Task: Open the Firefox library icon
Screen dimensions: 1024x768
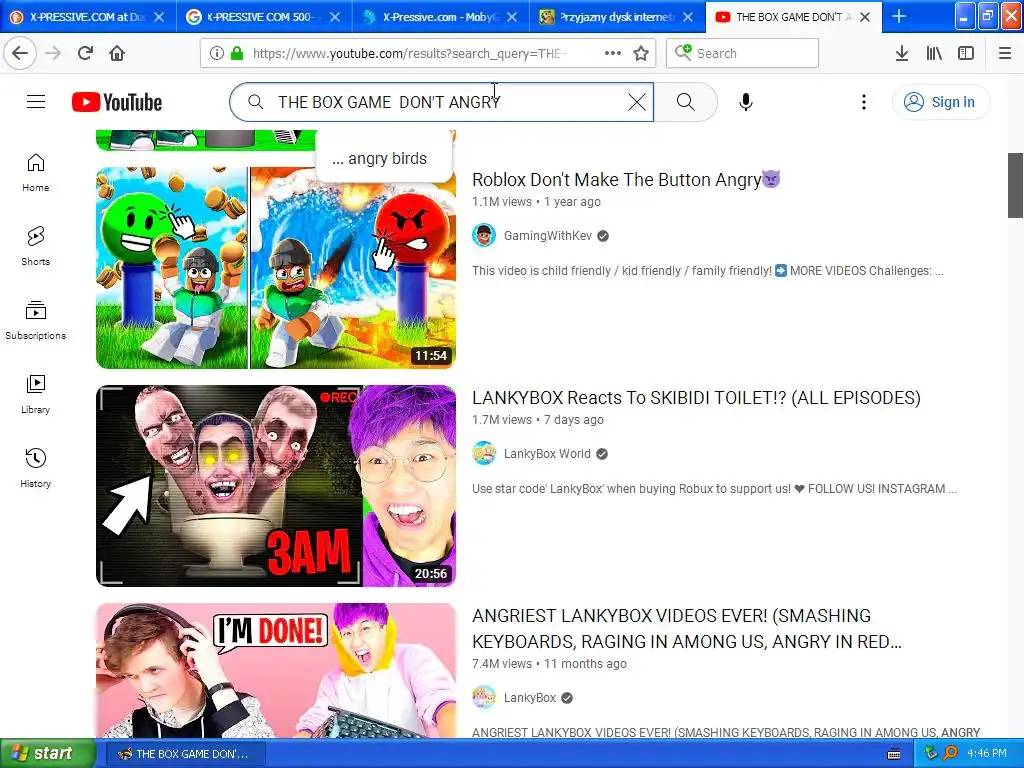Action: tap(934, 53)
